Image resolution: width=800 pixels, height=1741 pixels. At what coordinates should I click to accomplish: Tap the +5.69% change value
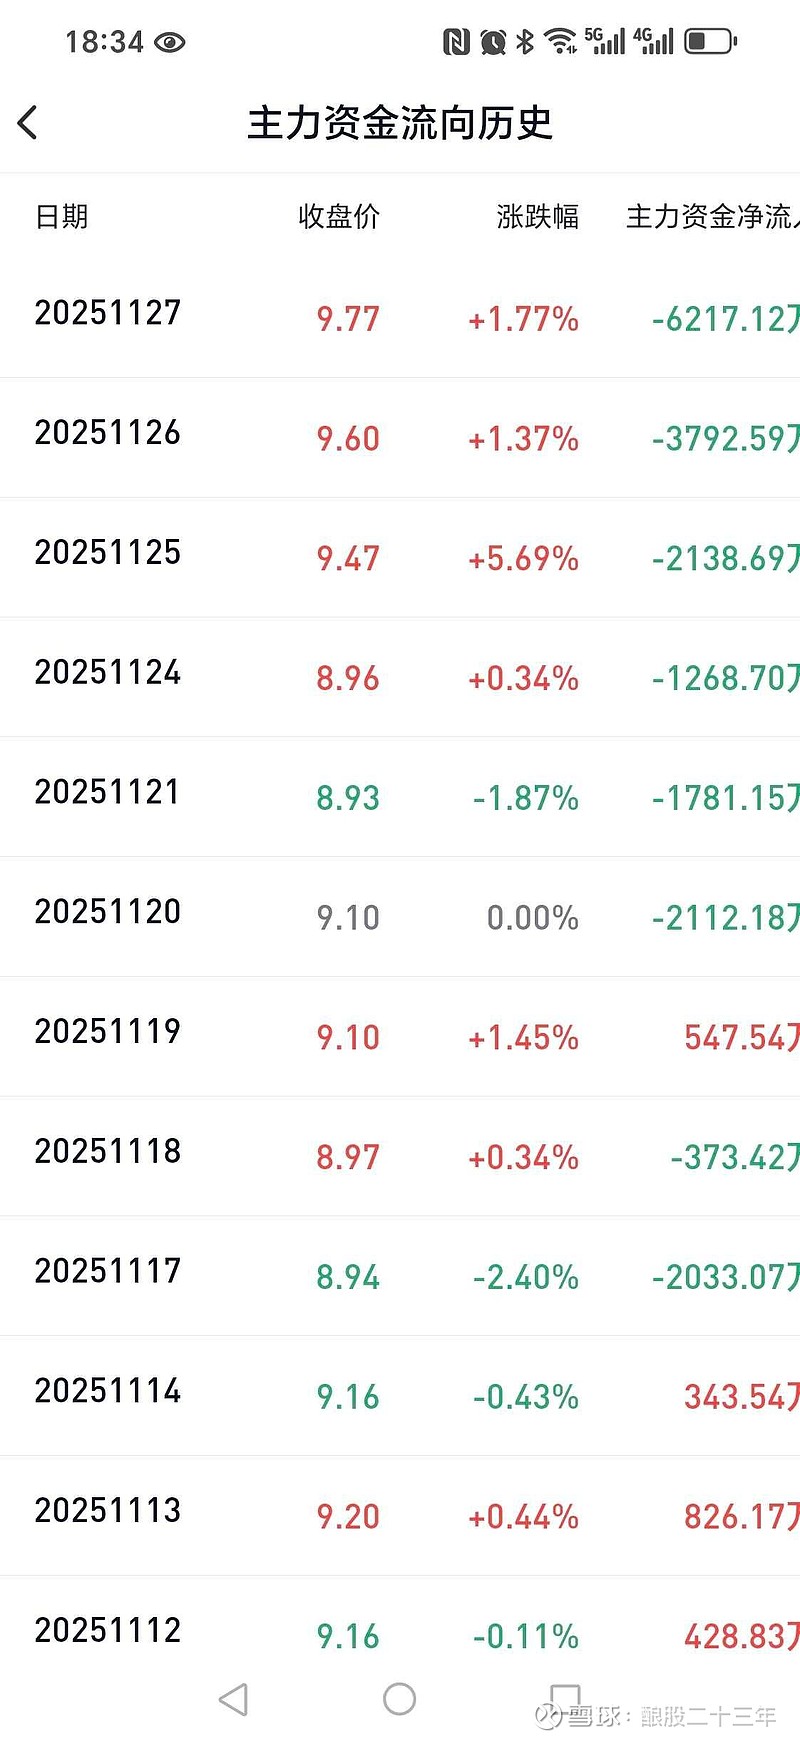(523, 558)
